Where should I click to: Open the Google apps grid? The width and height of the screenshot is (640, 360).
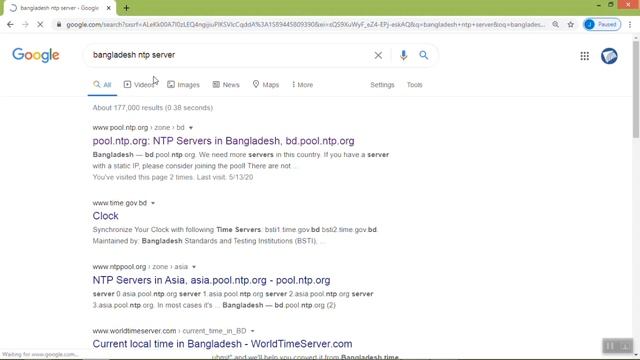(584, 56)
